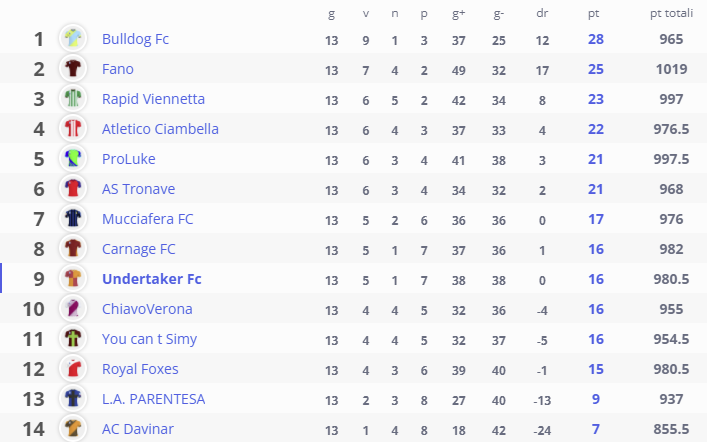Click ChiavoVerona purple and white jersey icon
The image size is (707, 442).
pyautogui.click(x=73, y=308)
